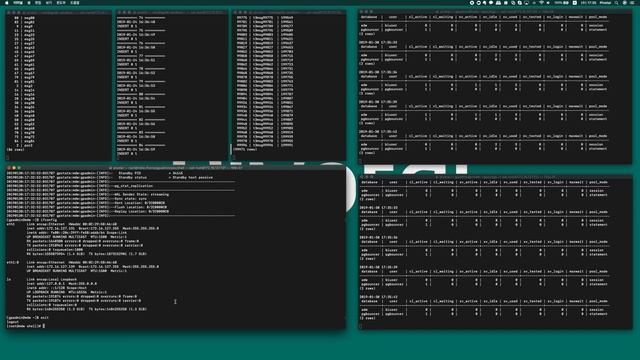Select the pg_stat_replication log line

80,186
